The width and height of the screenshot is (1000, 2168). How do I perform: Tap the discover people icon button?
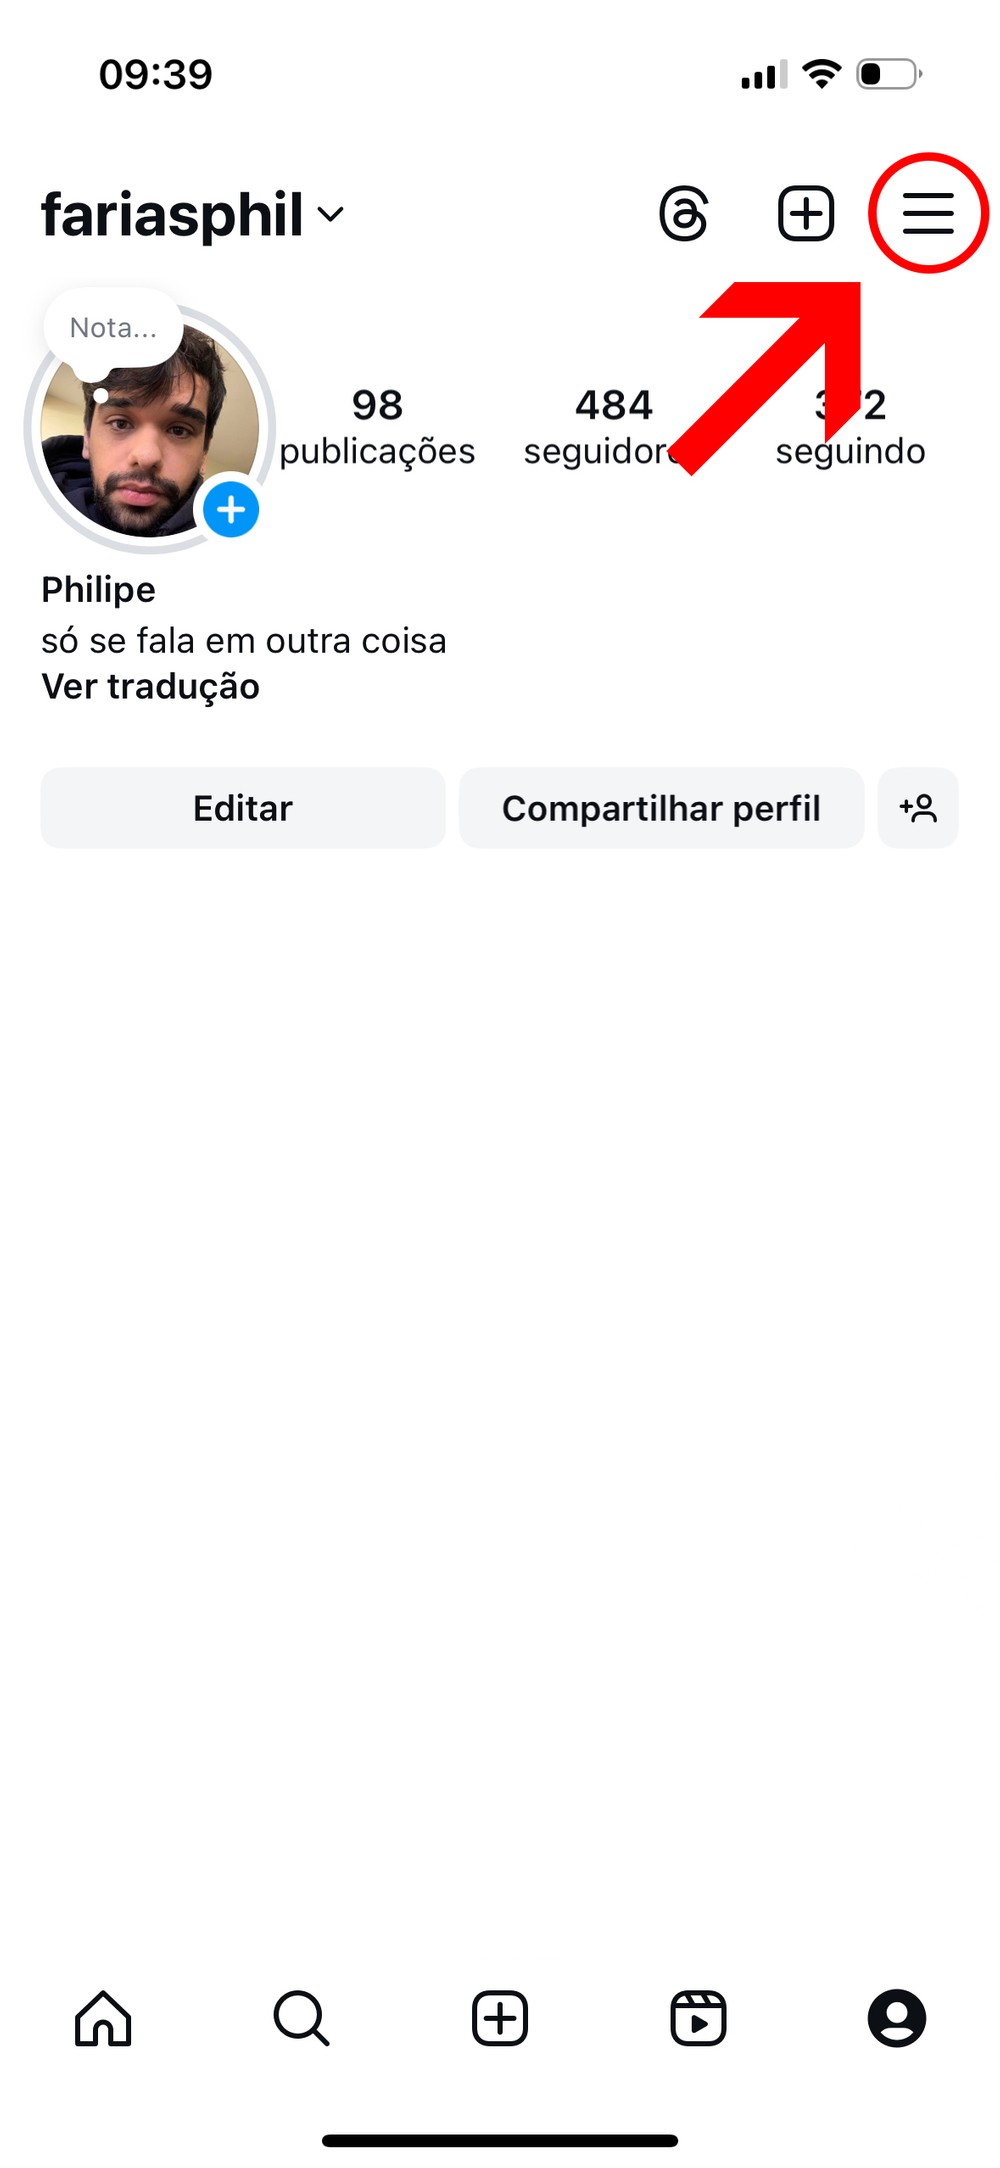tap(918, 808)
